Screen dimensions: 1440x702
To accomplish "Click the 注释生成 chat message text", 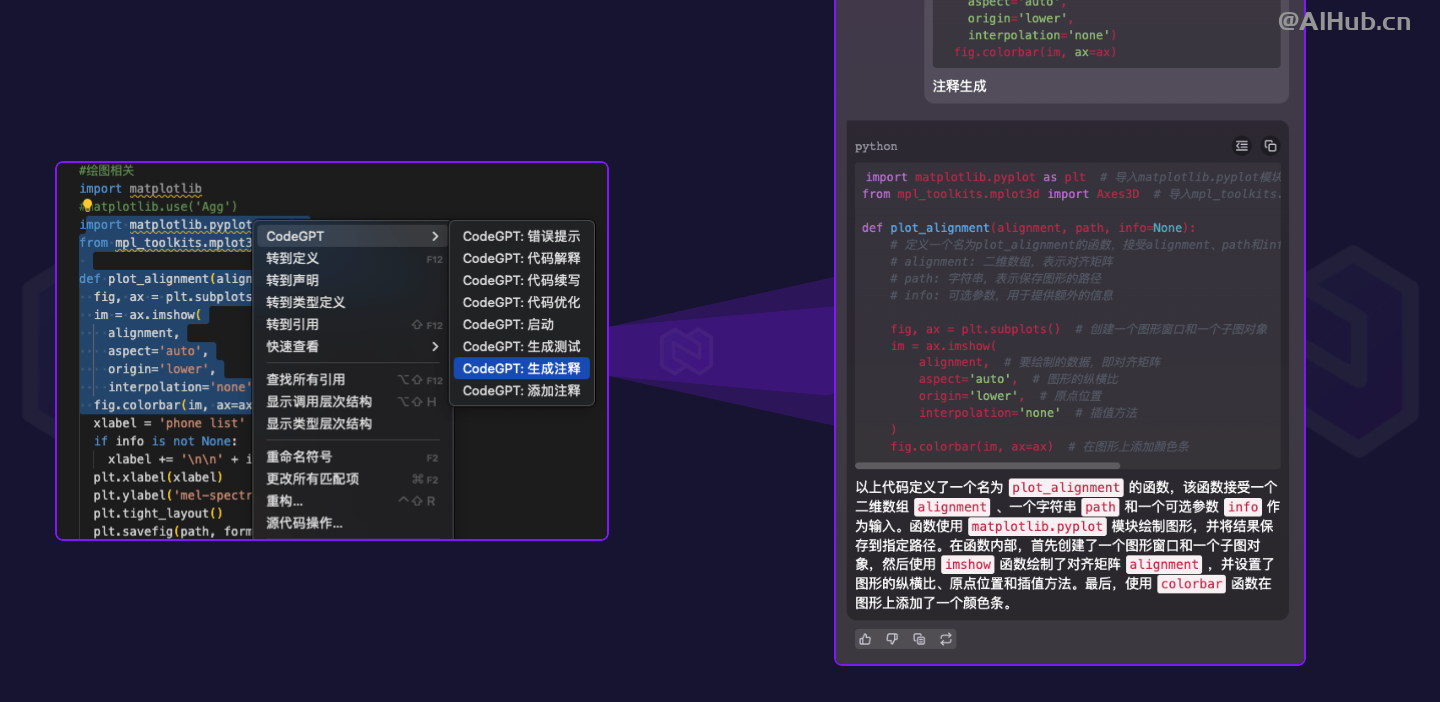I will [x=960, y=86].
